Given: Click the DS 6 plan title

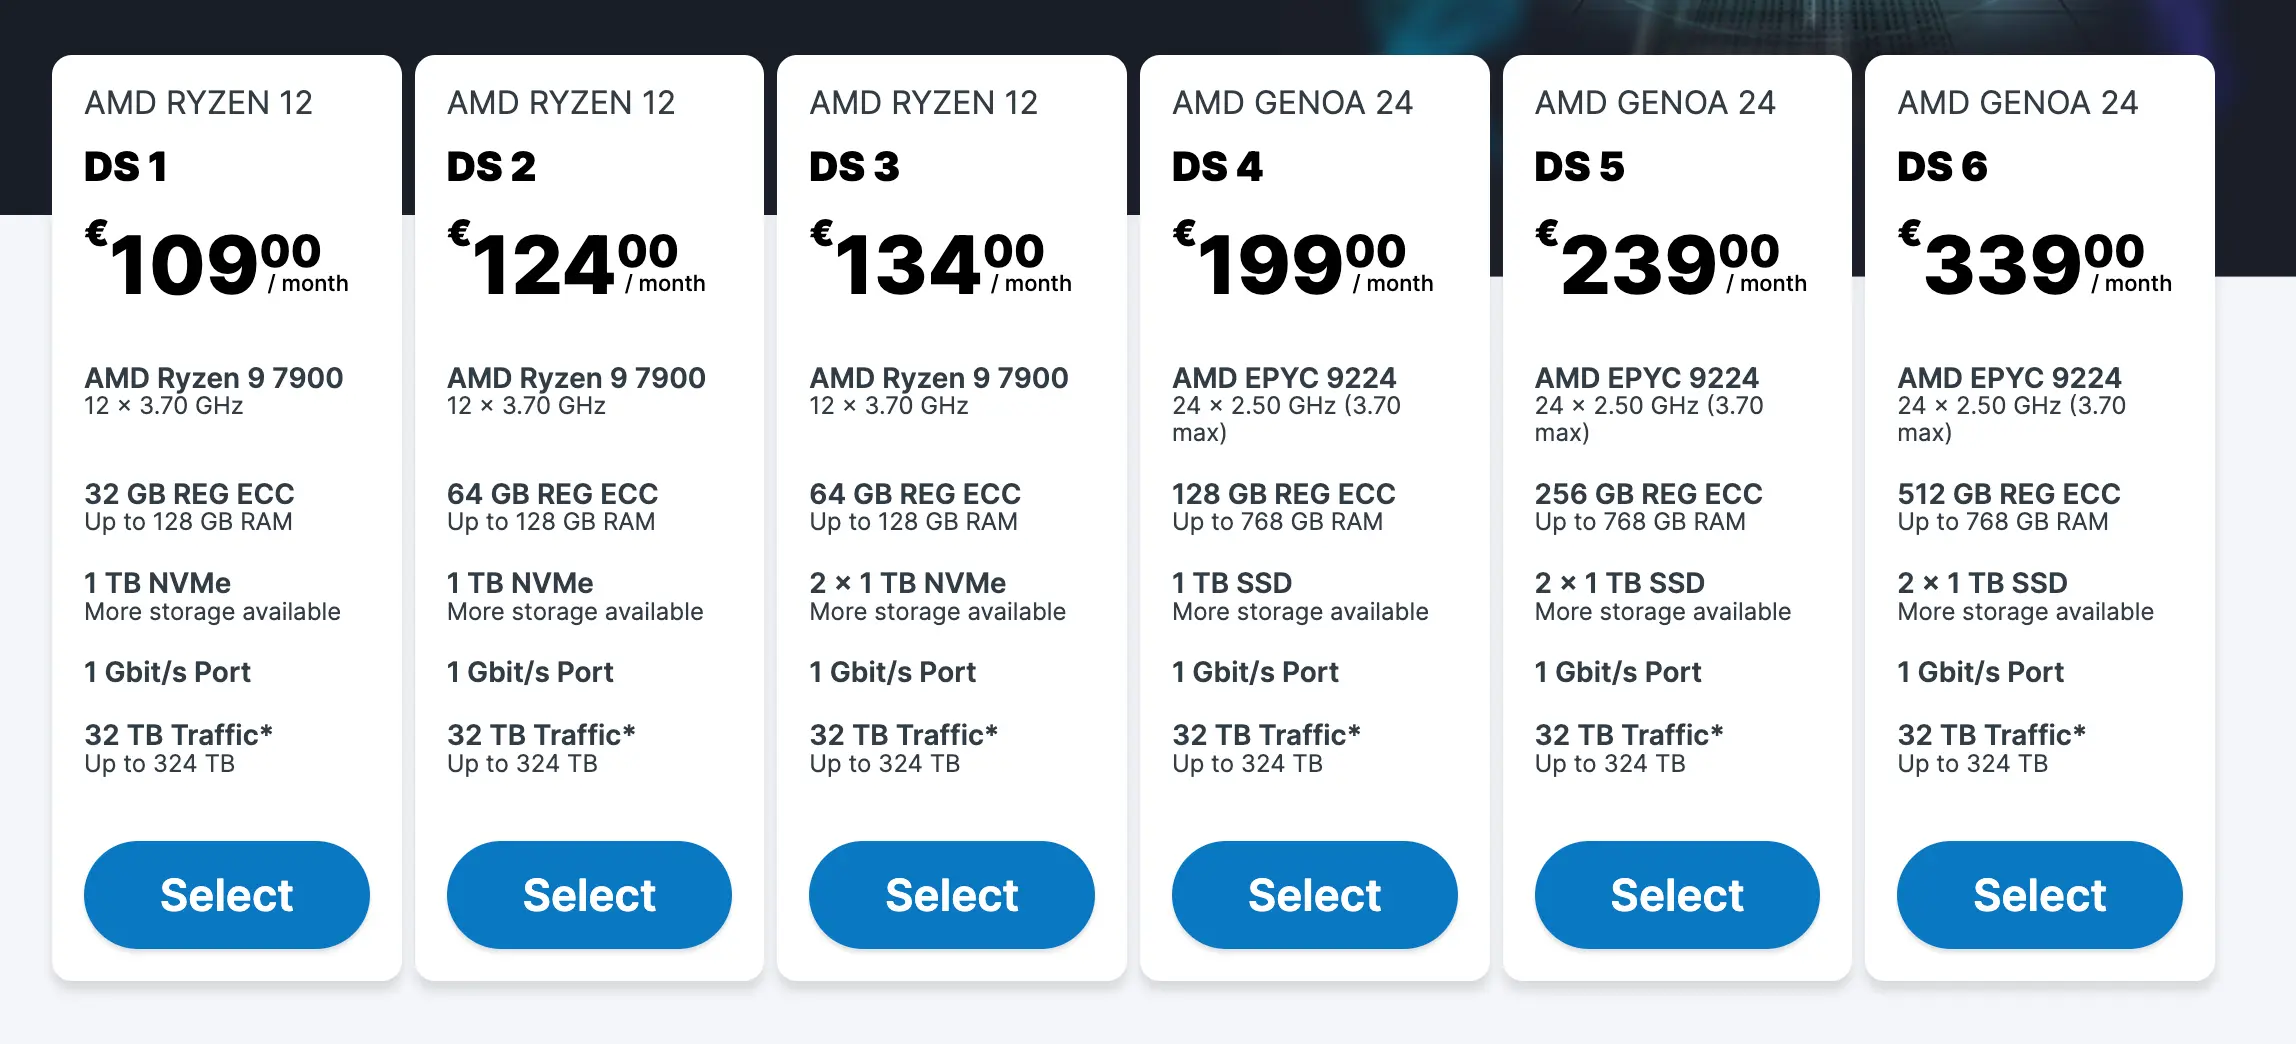Looking at the screenshot, I should pyautogui.click(x=1942, y=166).
